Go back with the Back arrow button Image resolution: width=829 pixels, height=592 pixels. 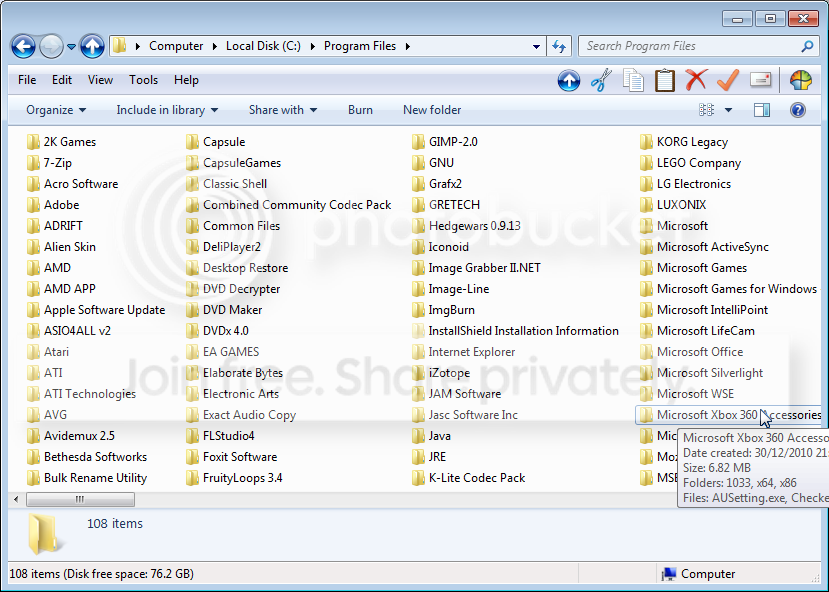[23, 47]
